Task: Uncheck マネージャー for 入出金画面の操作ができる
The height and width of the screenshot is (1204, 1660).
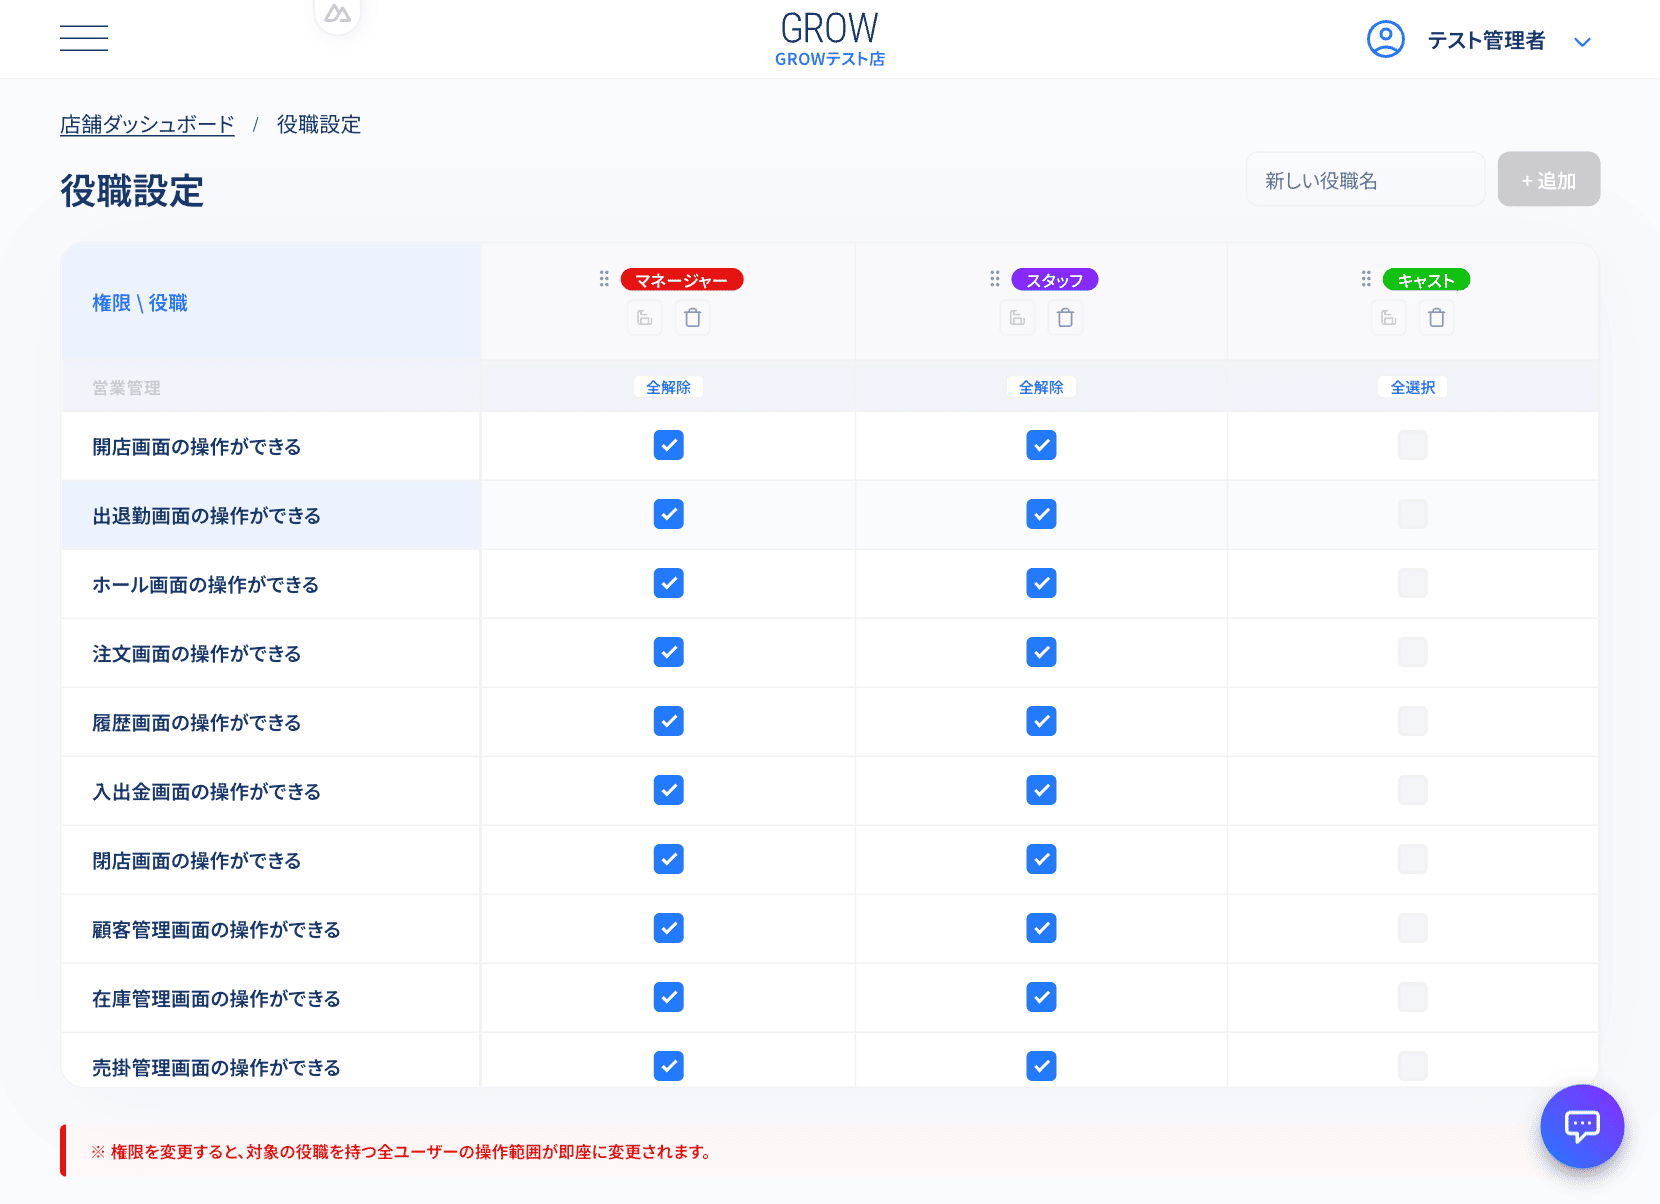Action: [669, 790]
